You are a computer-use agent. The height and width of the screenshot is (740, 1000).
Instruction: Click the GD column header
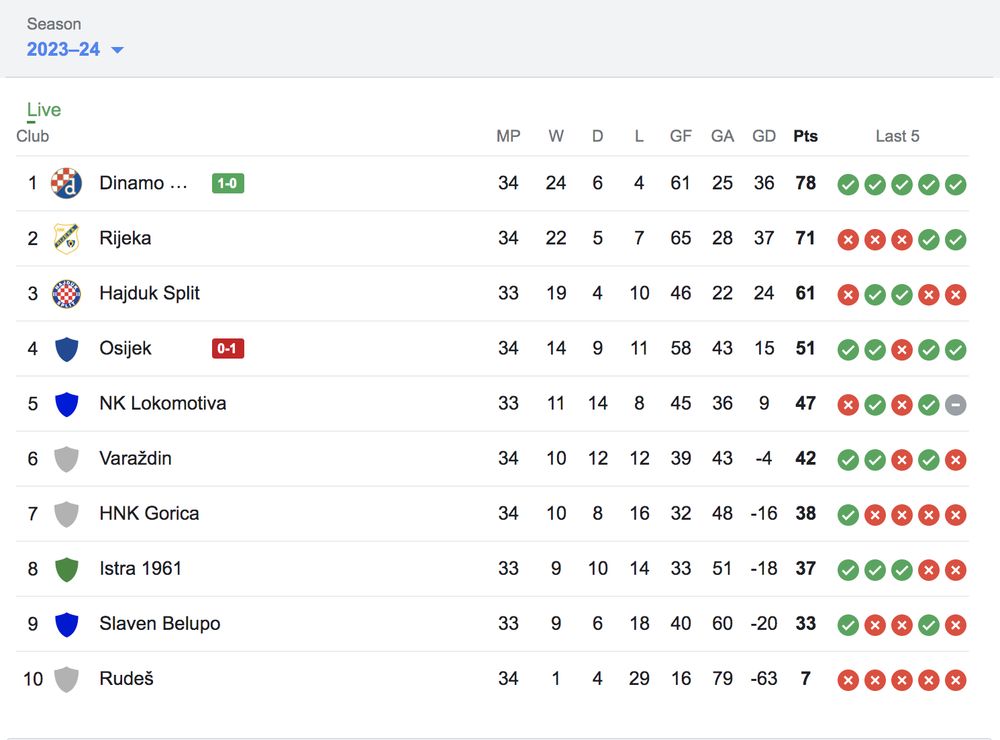[x=764, y=136]
